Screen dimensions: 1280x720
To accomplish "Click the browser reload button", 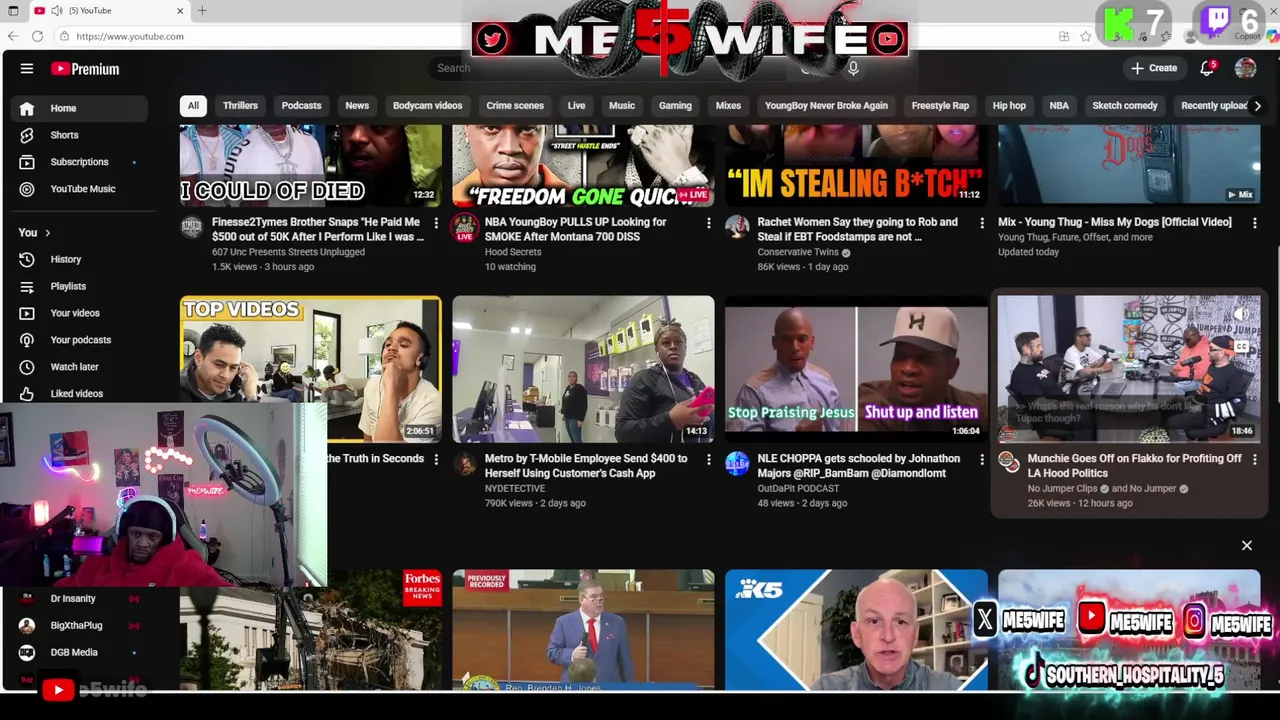I will click(37, 36).
